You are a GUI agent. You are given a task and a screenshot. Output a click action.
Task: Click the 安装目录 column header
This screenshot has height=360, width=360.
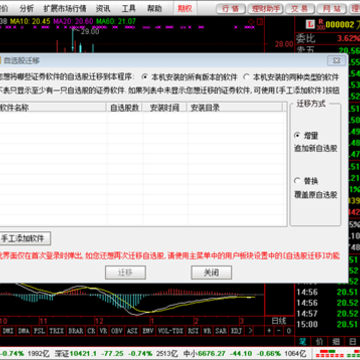click(x=235, y=107)
